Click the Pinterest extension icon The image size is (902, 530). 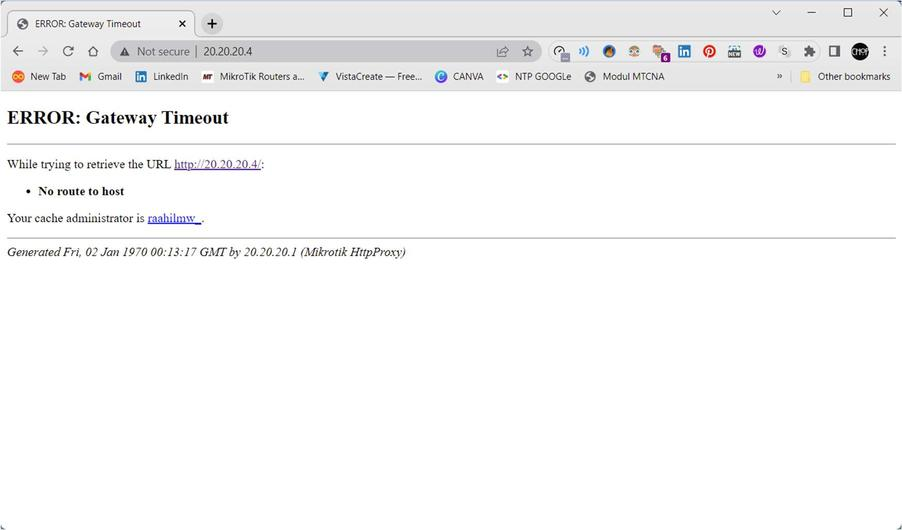[709, 51]
